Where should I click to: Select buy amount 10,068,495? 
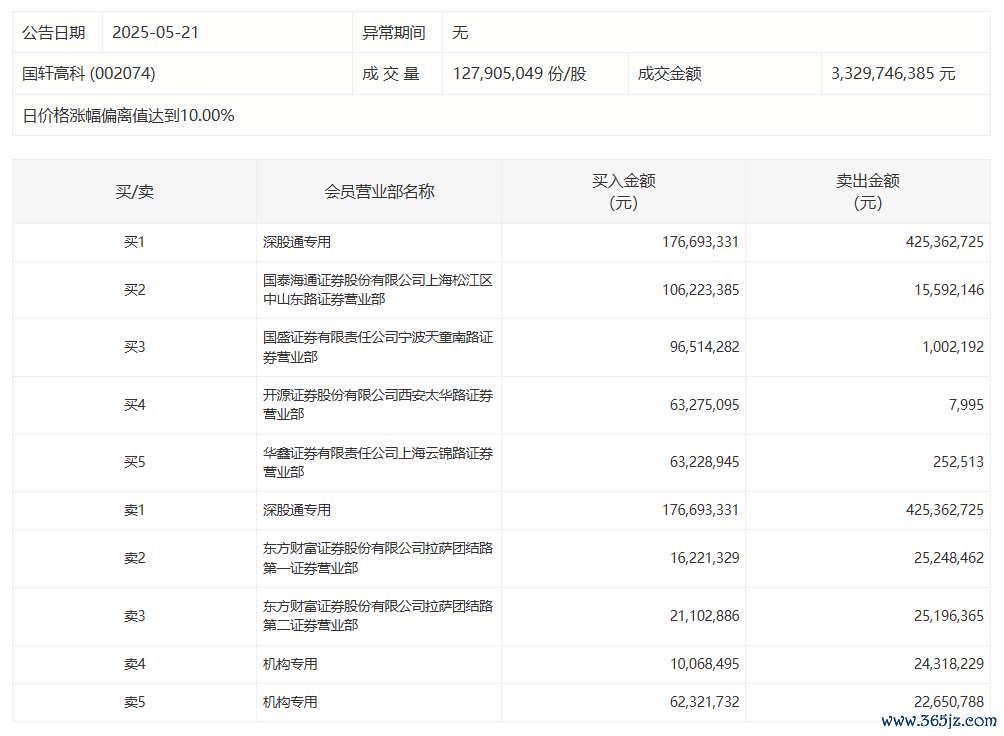[704, 664]
